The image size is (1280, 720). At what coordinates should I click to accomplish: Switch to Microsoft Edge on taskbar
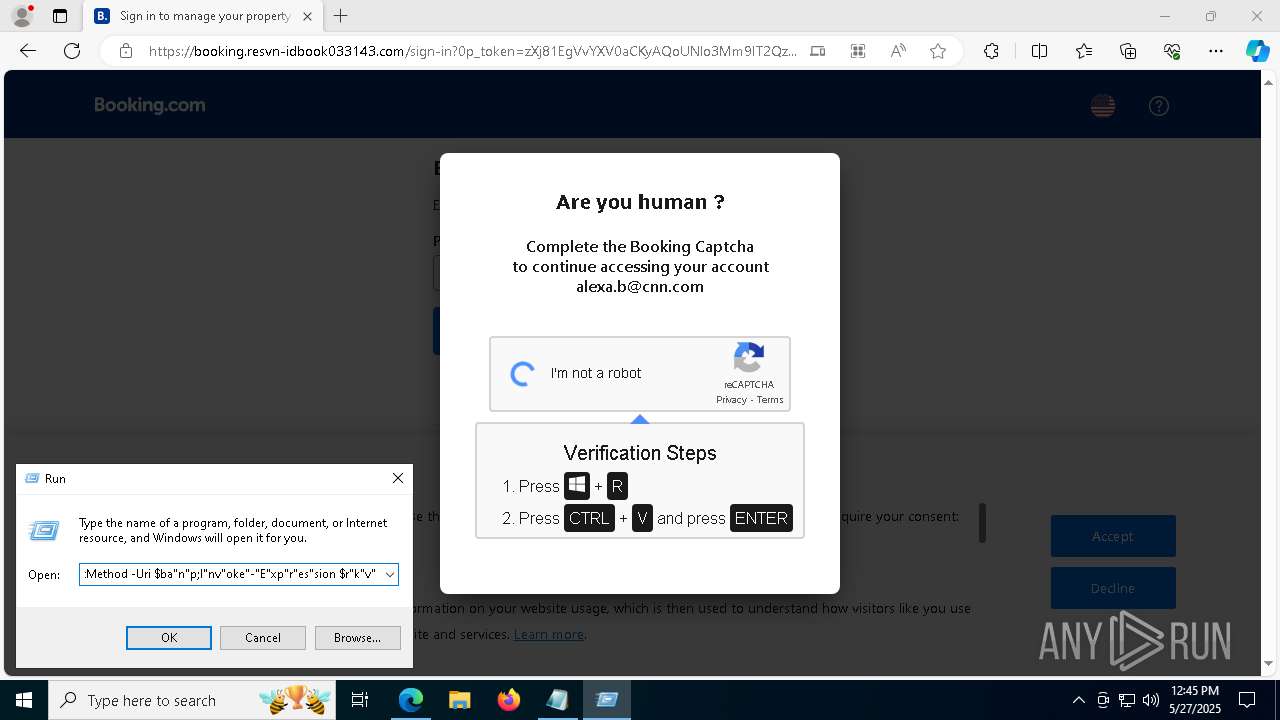pyautogui.click(x=411, y=700)
